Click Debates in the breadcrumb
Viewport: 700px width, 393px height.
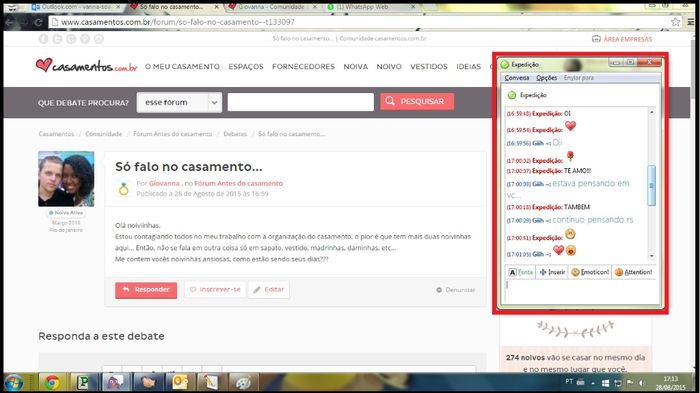235,134
